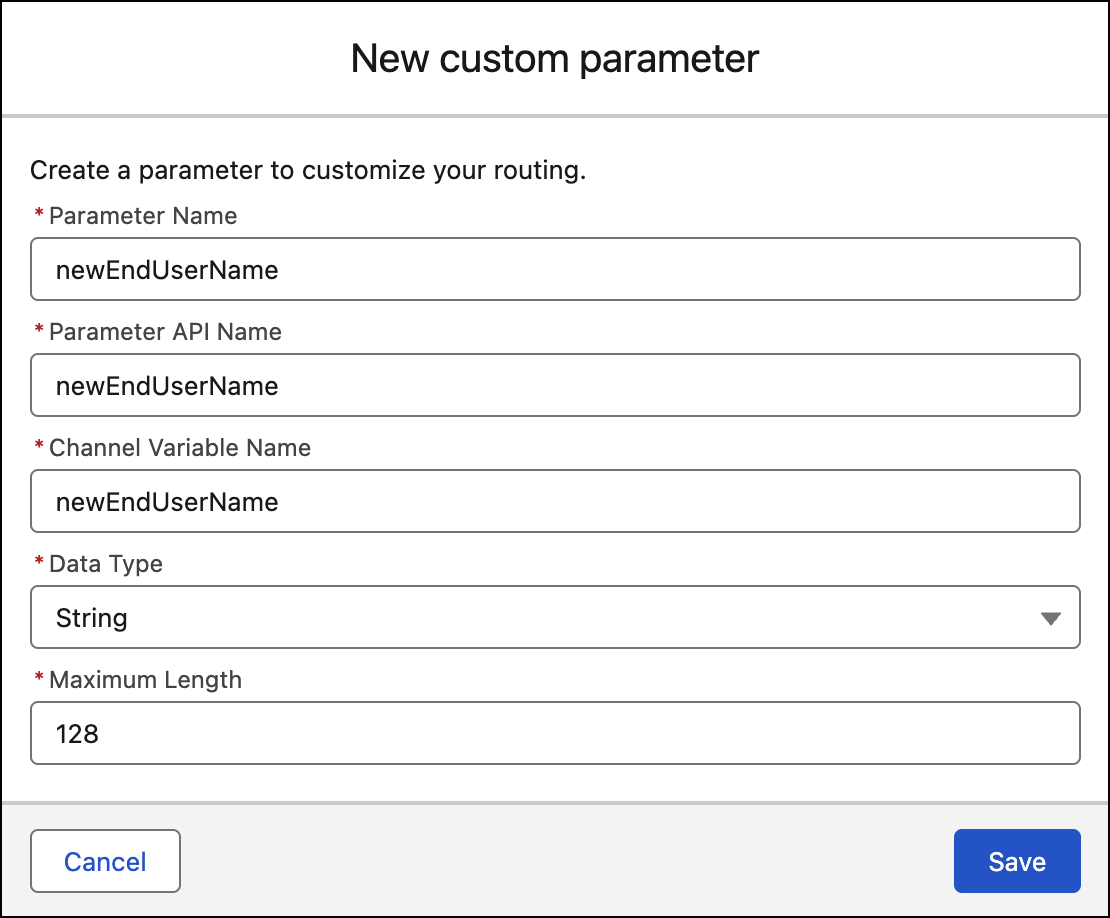This screenshot has width=1110, height=918.
Task: Click the Maximum Length field
Action: pyautogui.click(x=555, y=733)
